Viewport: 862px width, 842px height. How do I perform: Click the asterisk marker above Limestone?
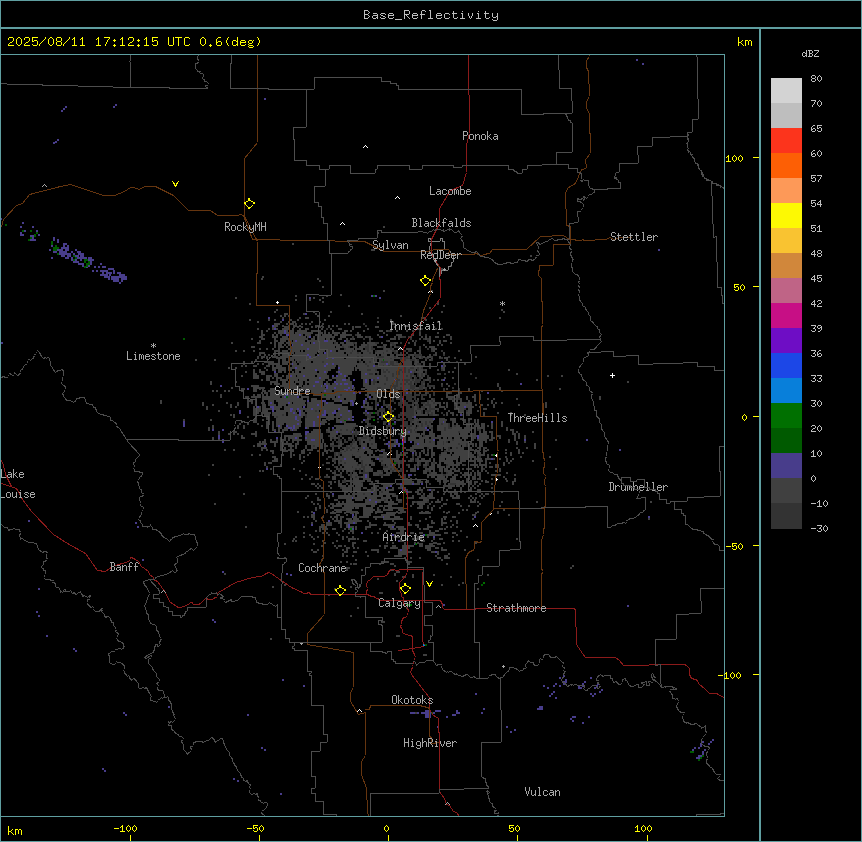pyautogui.click(x=153, y=346)
